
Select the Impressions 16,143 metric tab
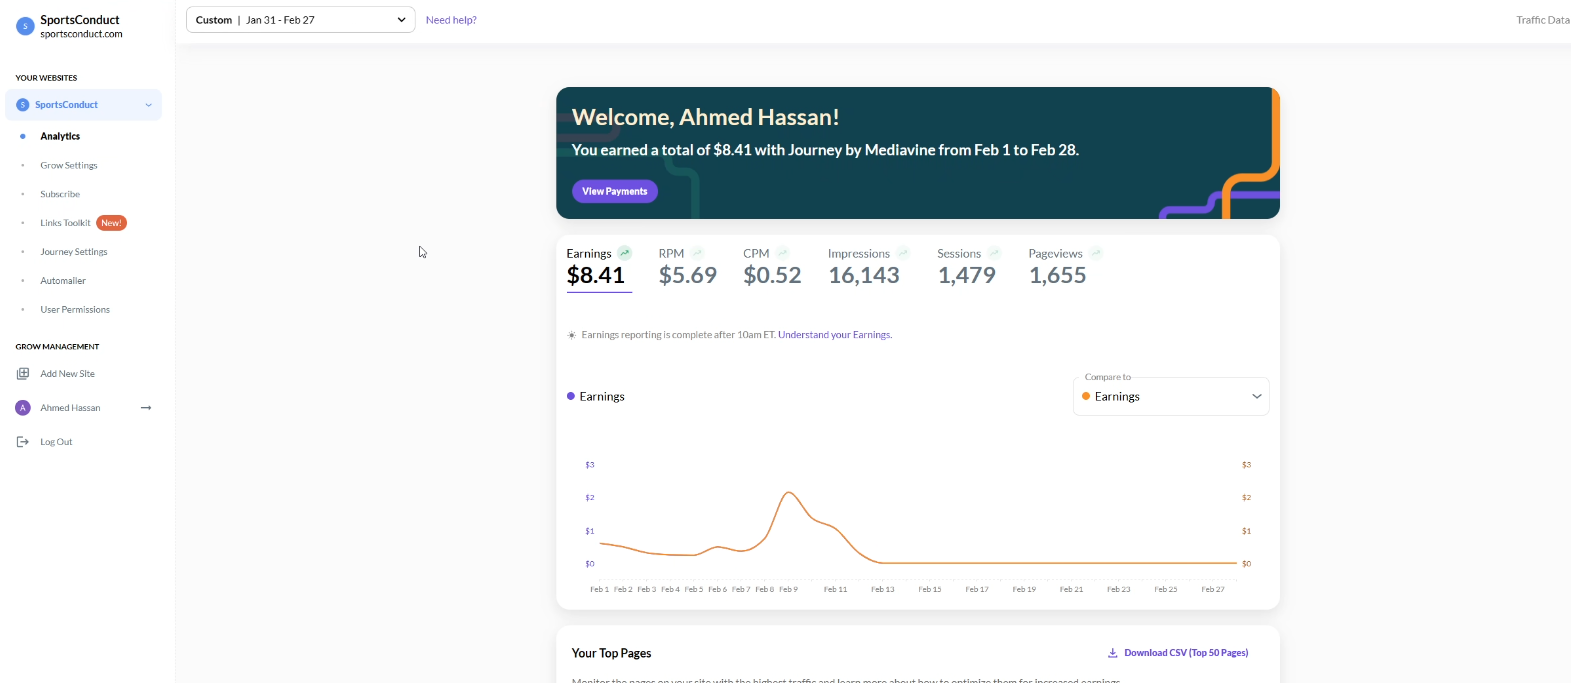click(868, 268)
